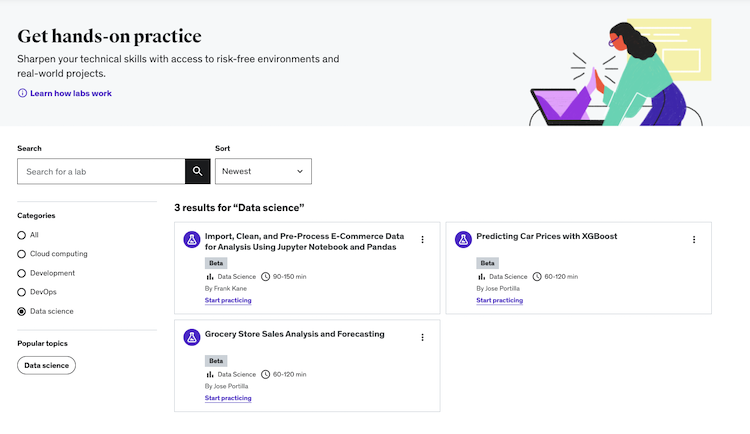This screenshot has height=434, width=750.
Task: Select the Cloud computing category radio button
Action: click(22, 254)
